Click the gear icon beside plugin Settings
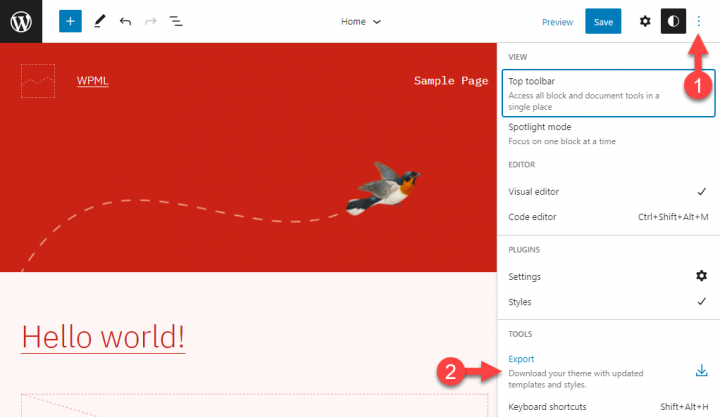Image resolution: width=720 pixels, height=417 pixels. click(701, 276)
